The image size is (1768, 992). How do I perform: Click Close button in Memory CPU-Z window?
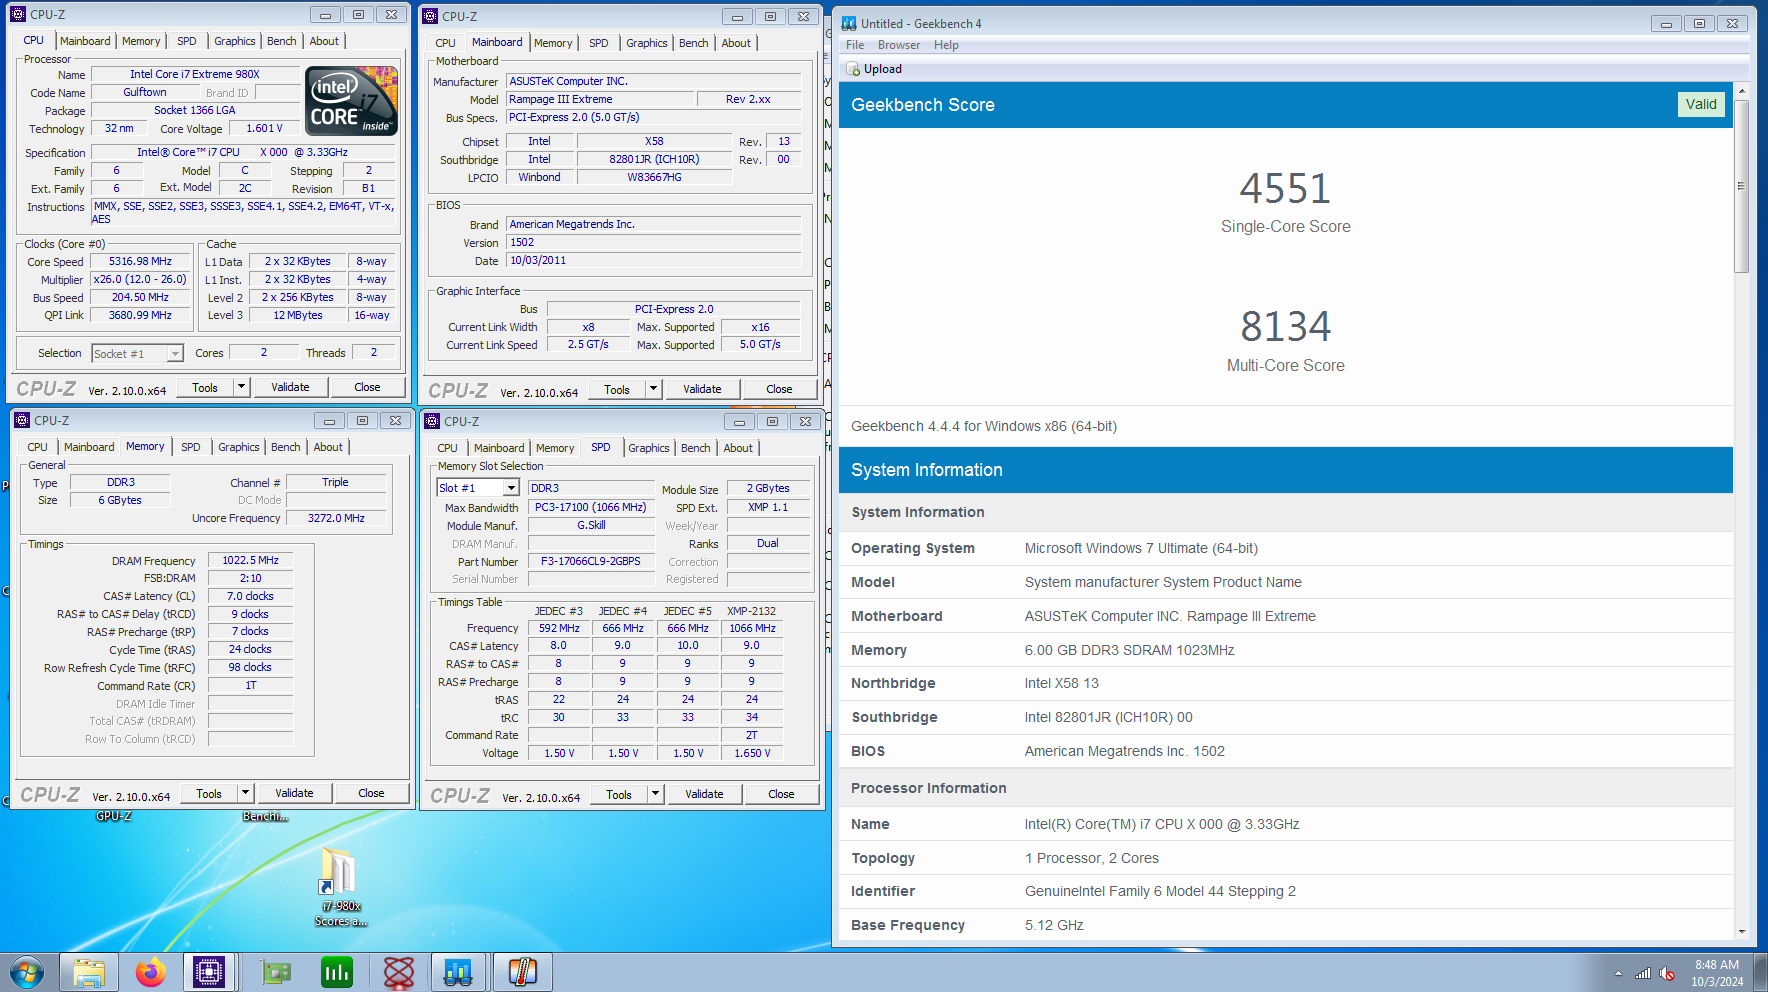(371, 793)
